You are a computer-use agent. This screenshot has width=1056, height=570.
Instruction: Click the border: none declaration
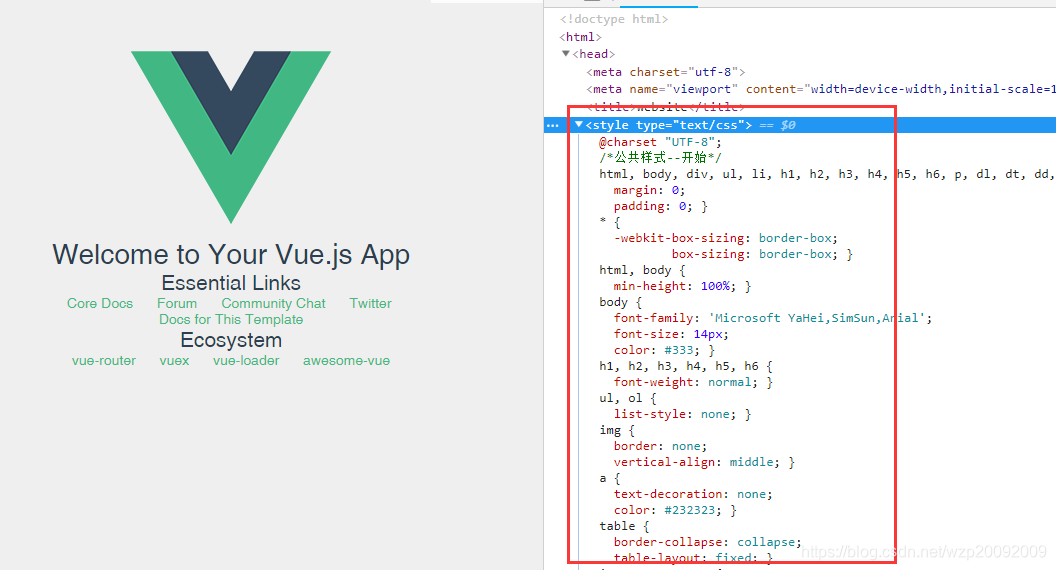pyautogui.click(x=660, y=446)
